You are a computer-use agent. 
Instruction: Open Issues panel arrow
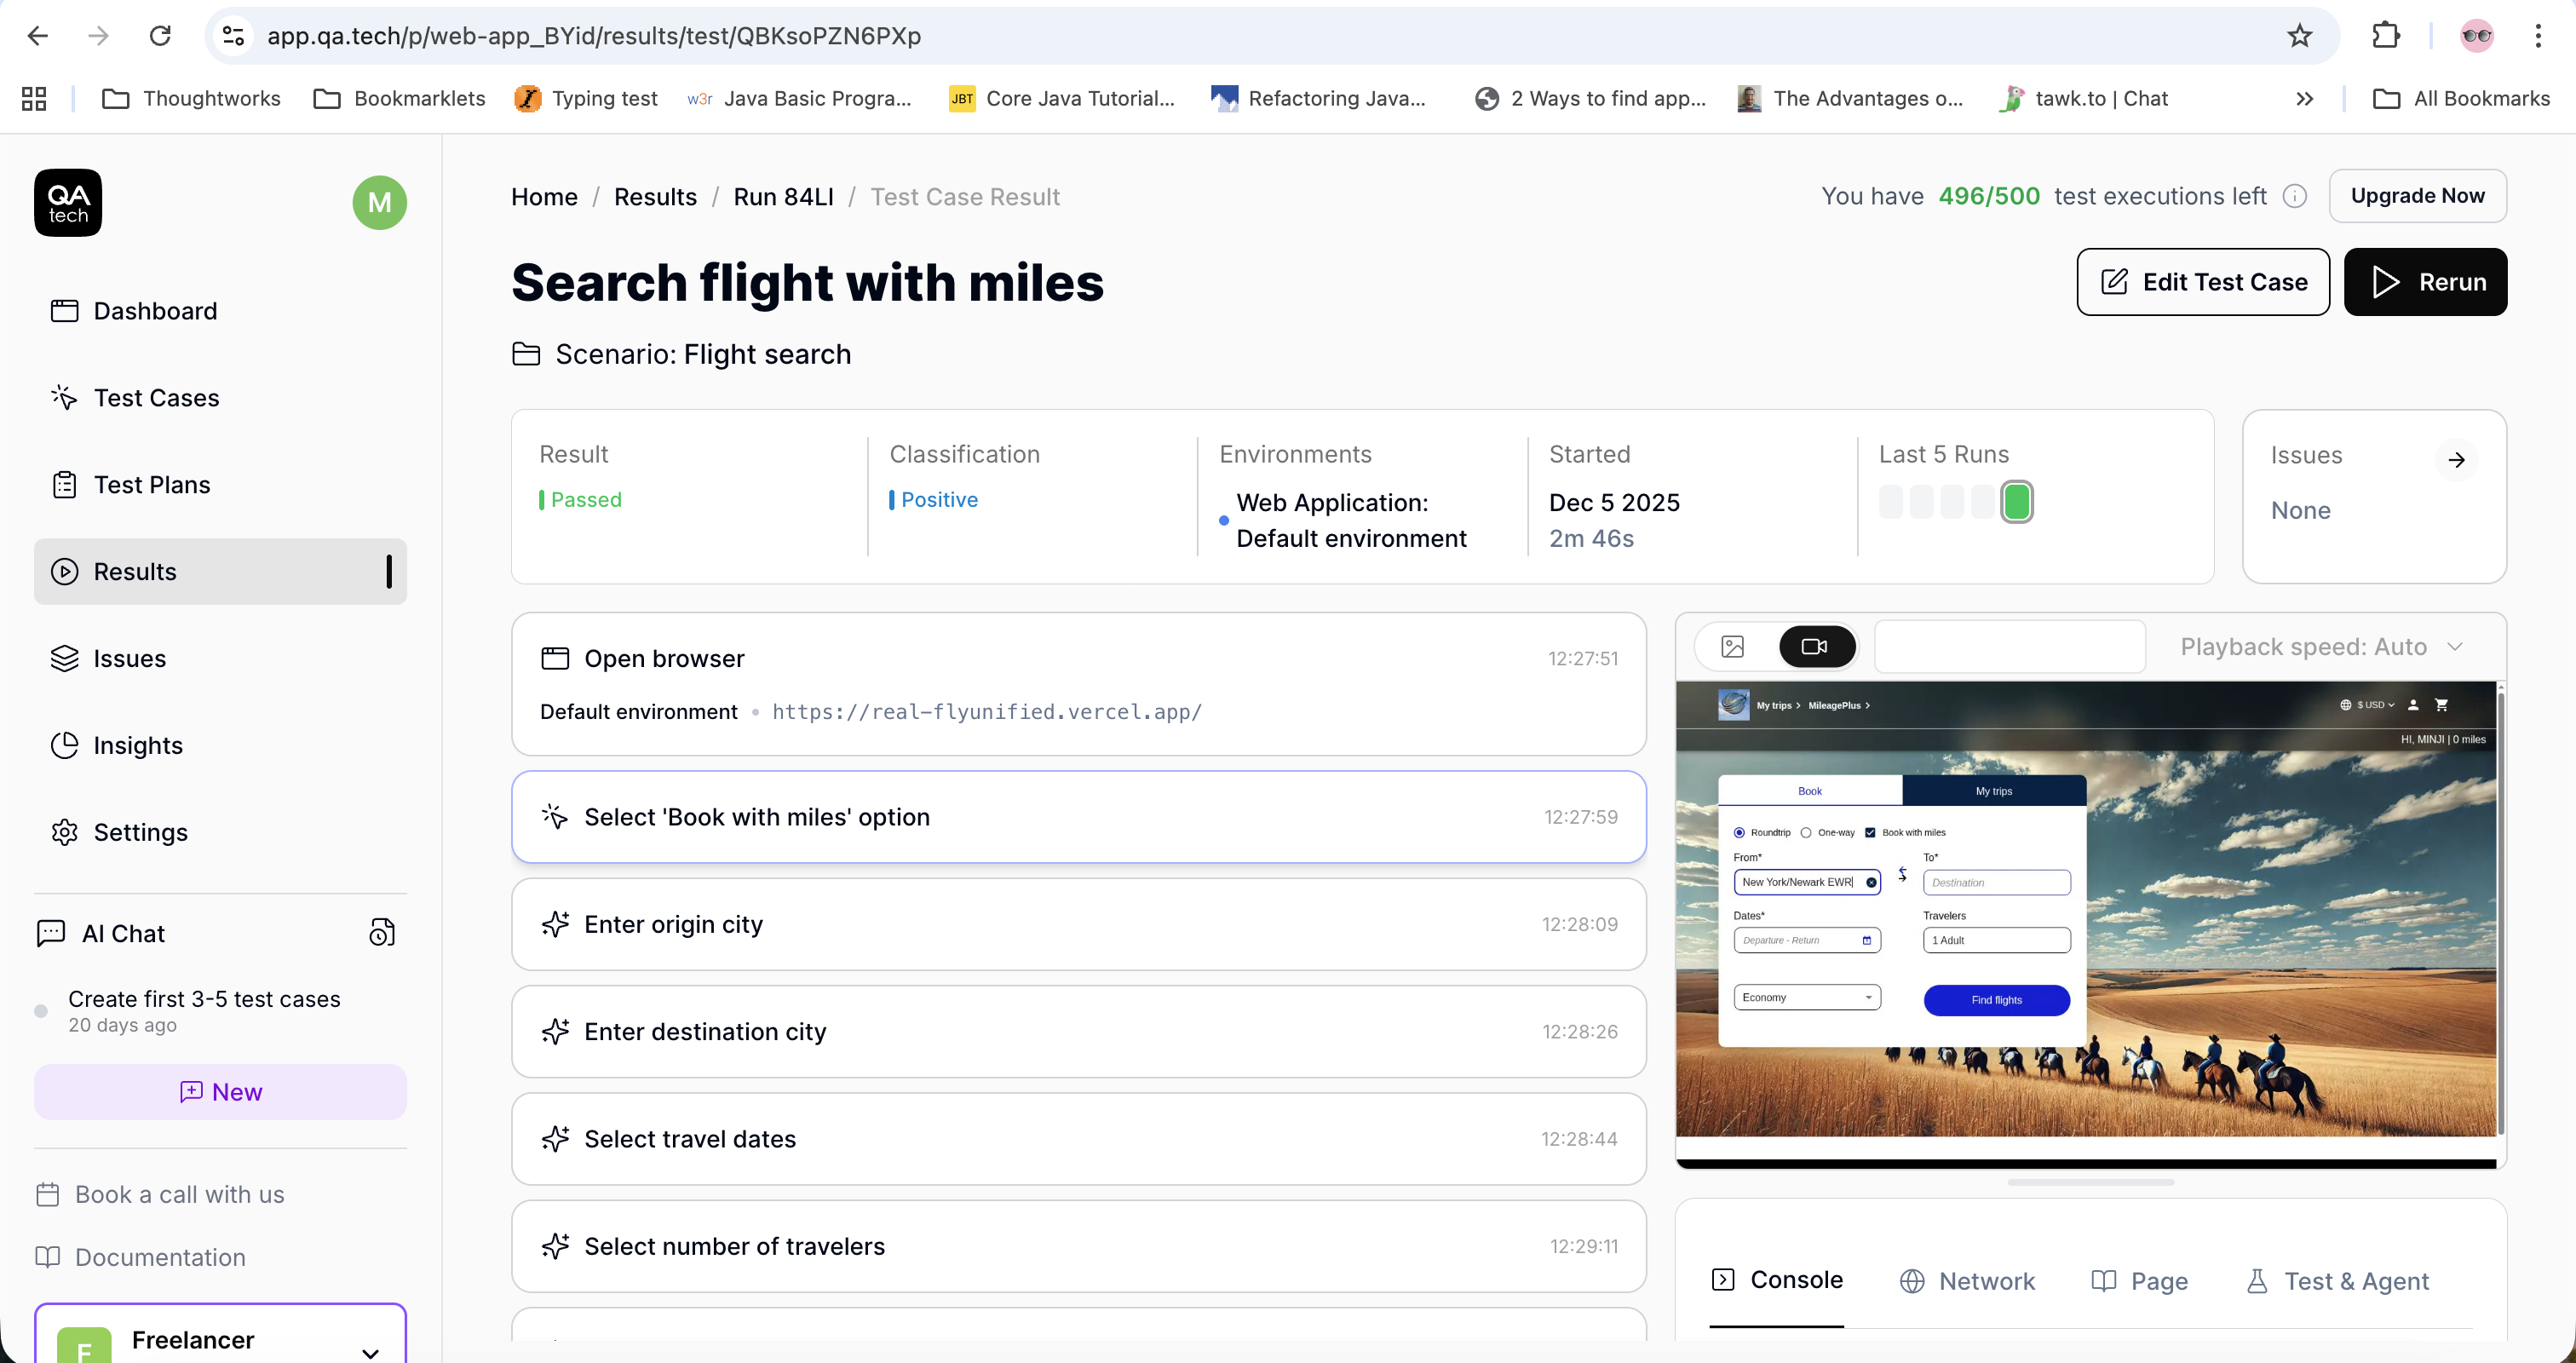tap(2456, 460)
